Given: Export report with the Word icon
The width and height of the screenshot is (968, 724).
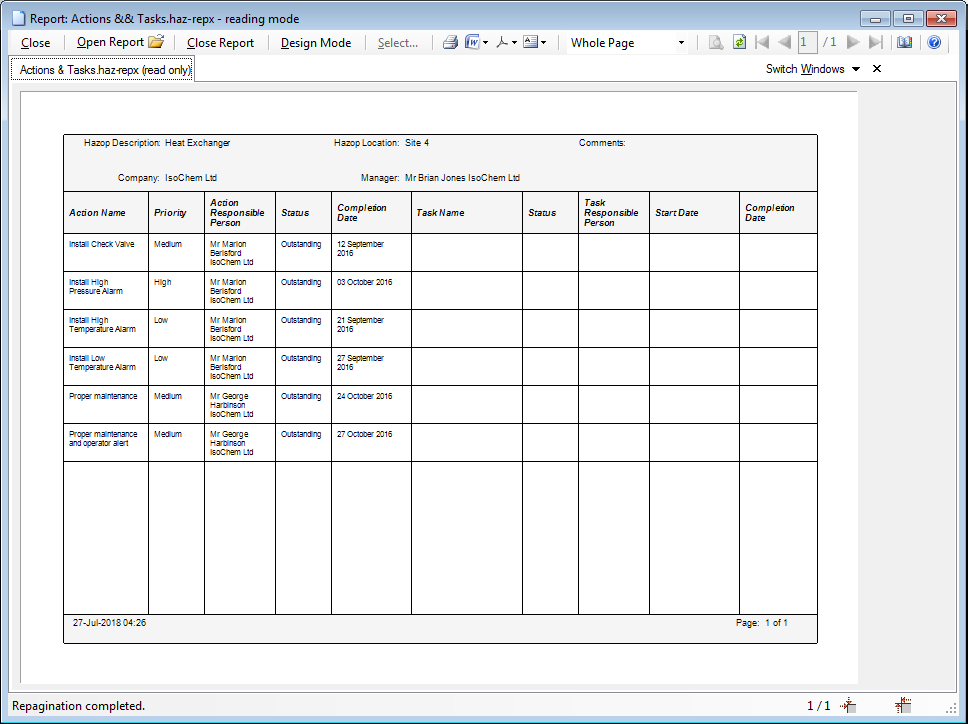Looking at the screenshot, I should (472, 43).
